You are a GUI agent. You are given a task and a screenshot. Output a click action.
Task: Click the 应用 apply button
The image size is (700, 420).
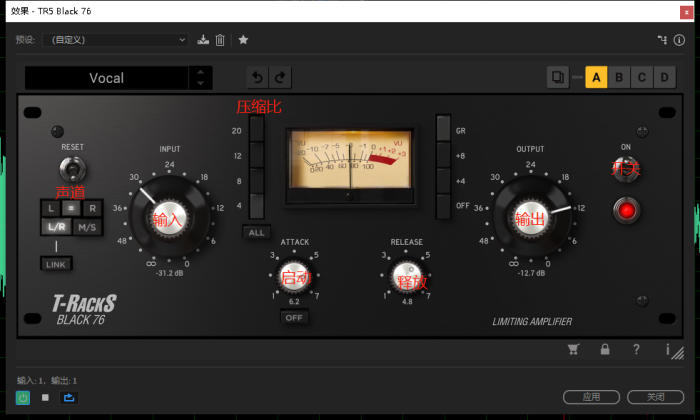593,397
